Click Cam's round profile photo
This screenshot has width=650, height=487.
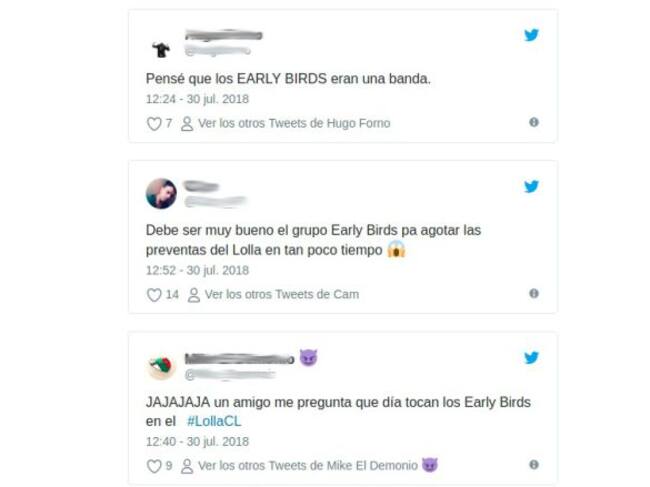(x=161, y=194)
